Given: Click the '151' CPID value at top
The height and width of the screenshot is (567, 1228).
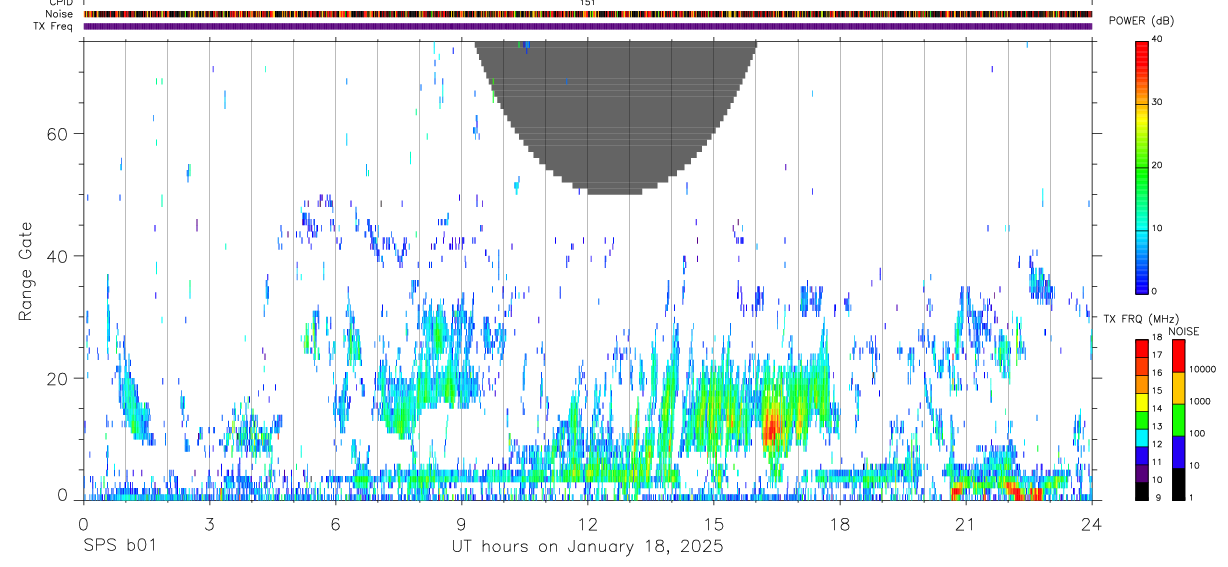Looking at the screenshot, I should coord(587,3).
